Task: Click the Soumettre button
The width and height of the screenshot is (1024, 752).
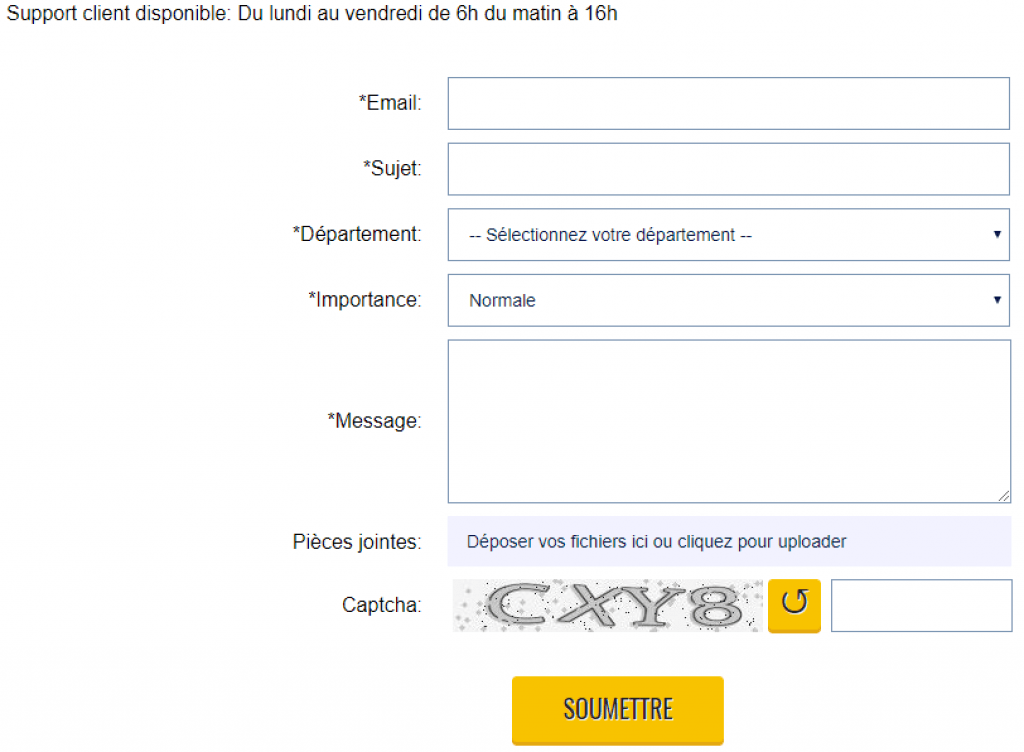Action: click(617, 710)
